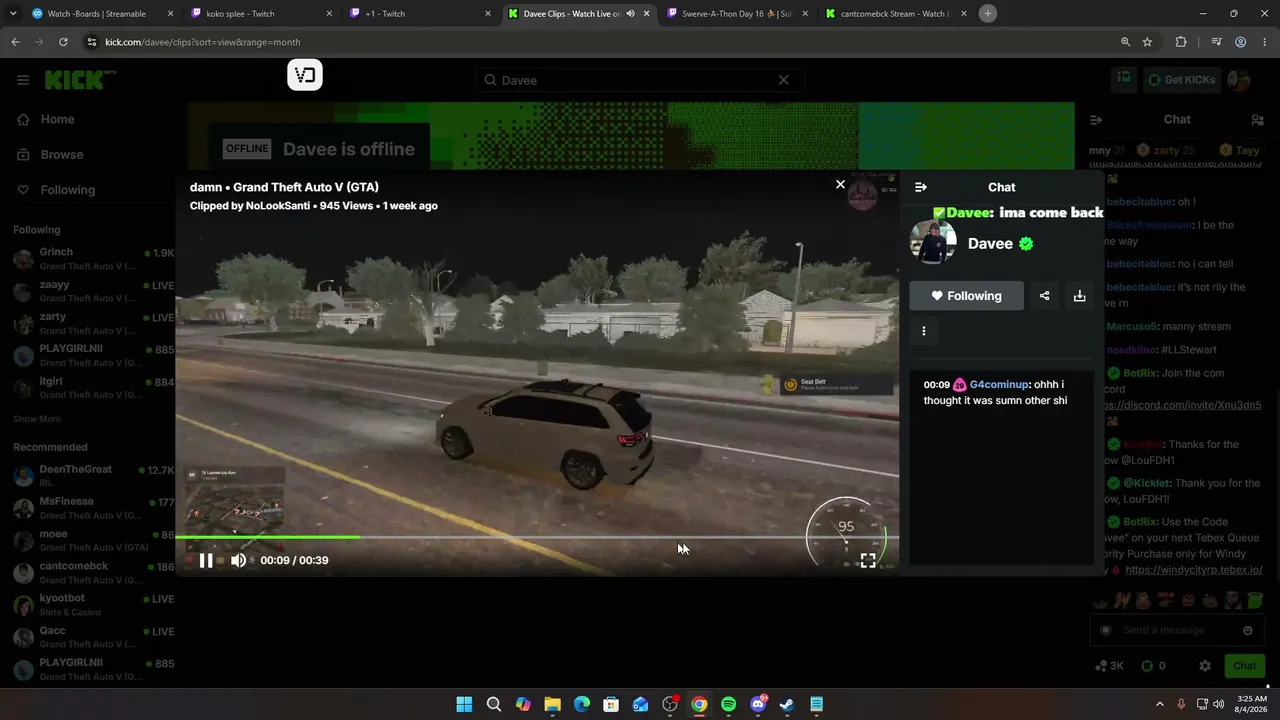Collapse the main stream chat sidebar
Viewport: 1280px width, 720px height.
point(1096,120)
